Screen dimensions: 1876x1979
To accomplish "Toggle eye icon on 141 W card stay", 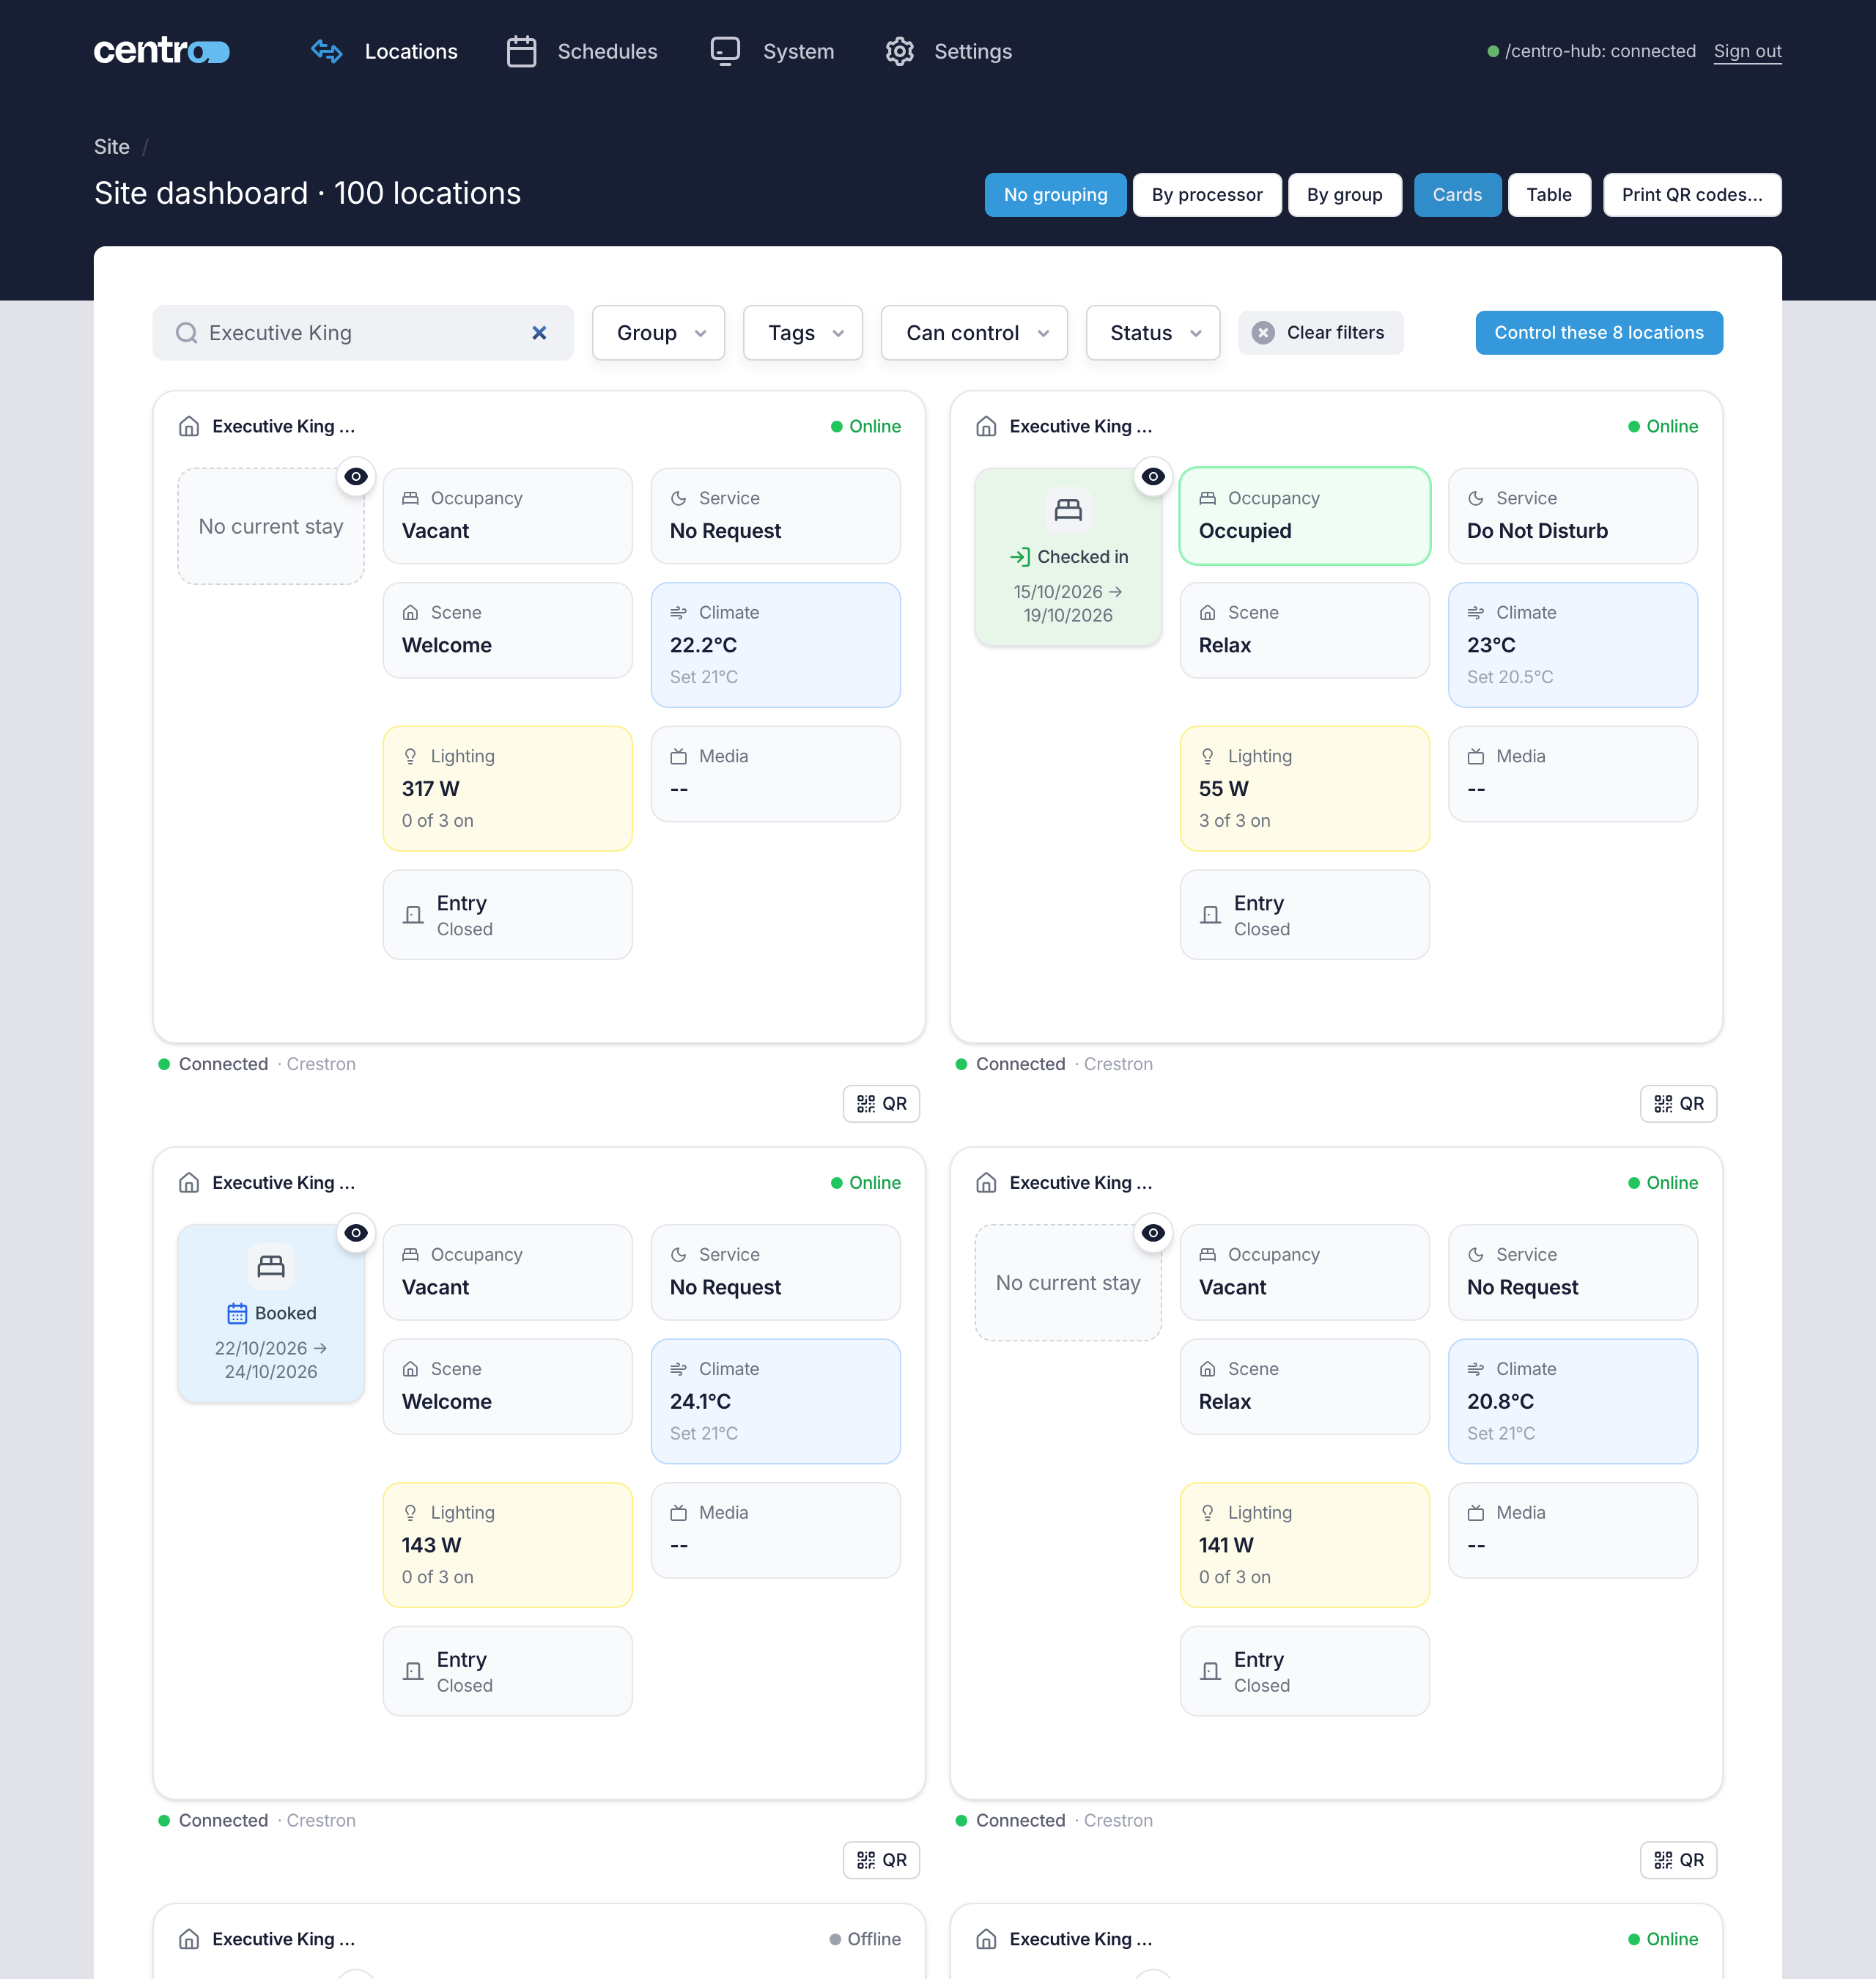I will [1153, 1233].
